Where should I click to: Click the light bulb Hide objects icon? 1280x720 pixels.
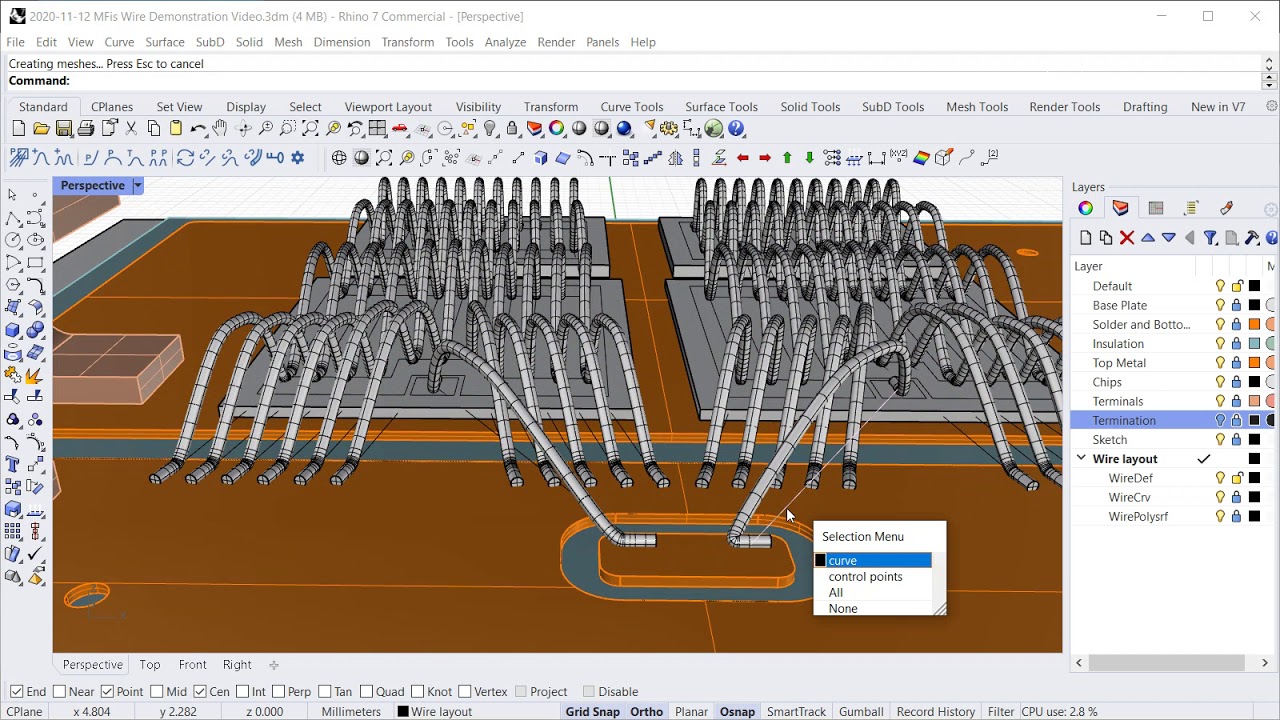tap(490, 129)
